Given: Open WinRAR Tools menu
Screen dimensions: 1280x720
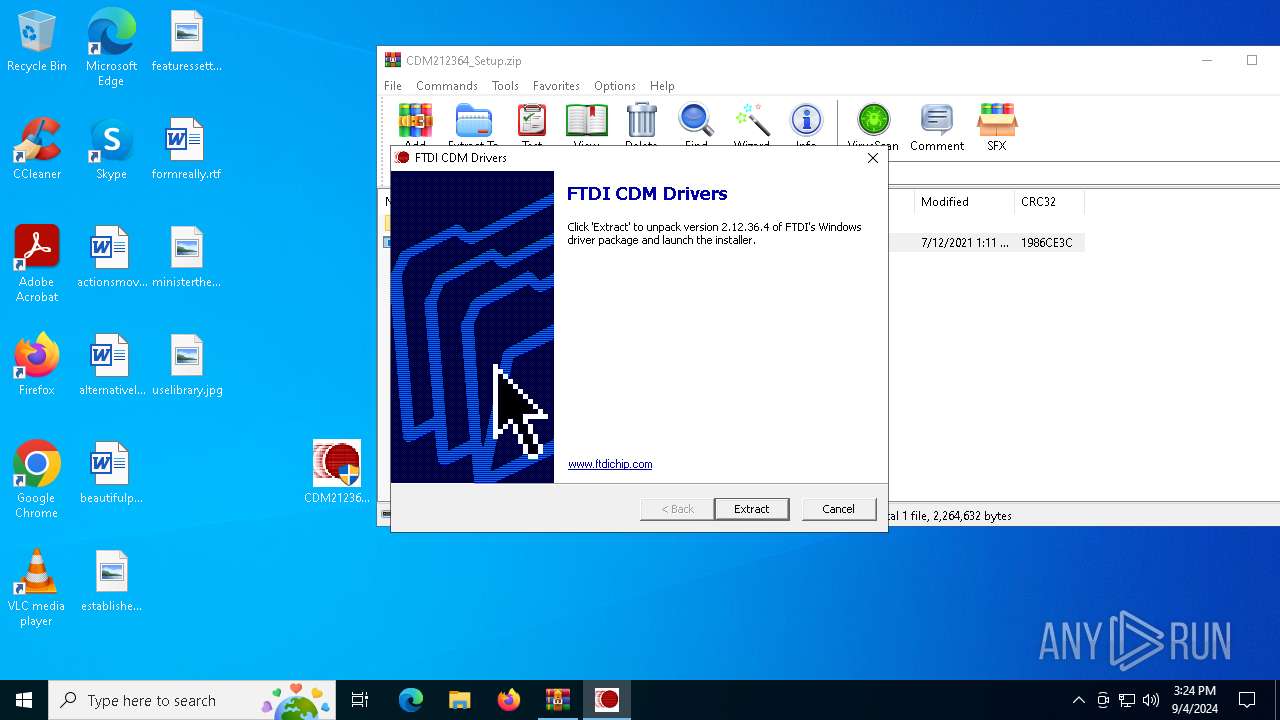Looking at the screenshot, I should tap(505, 86).
